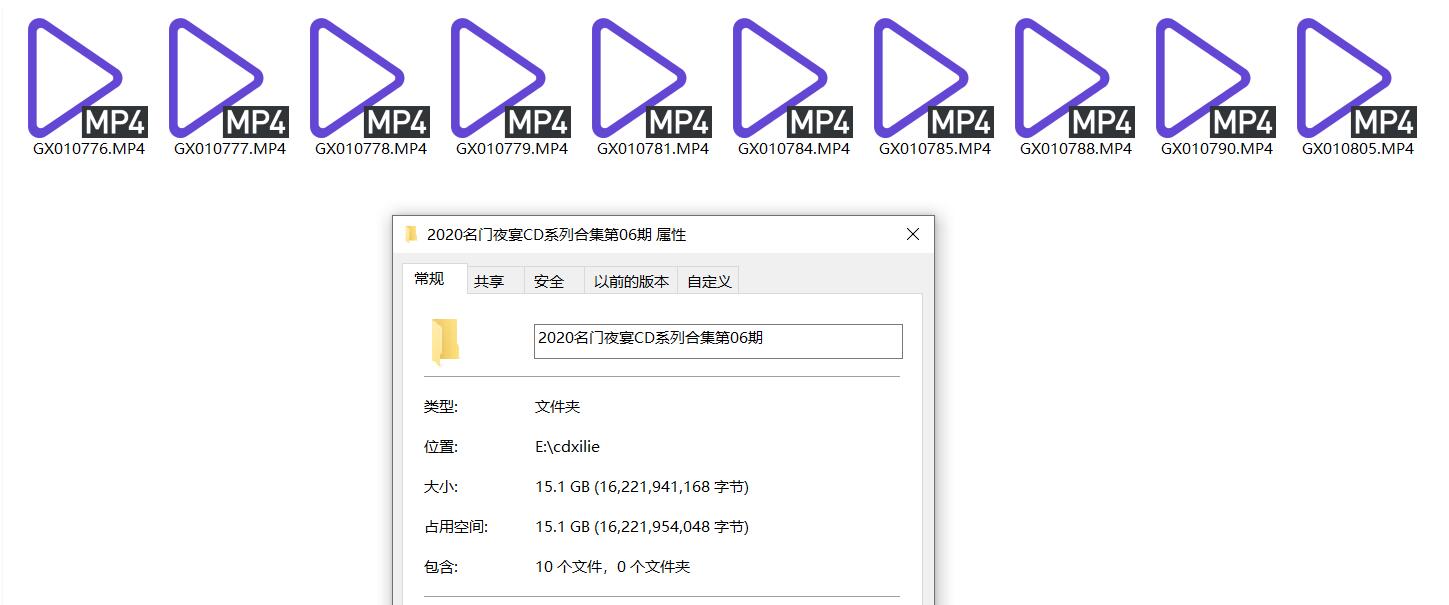Click the 占用空间 label
Viewport: 1449px width, 605px height.
(456, 527)
